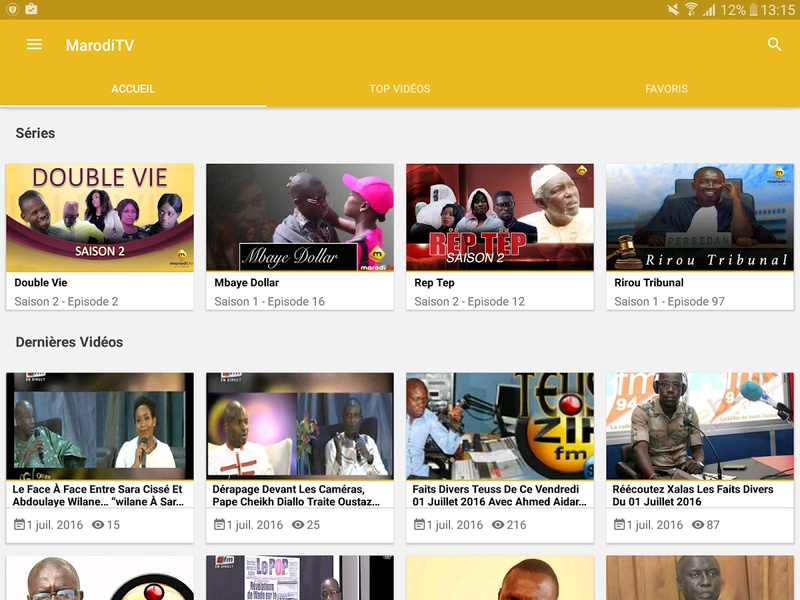The height and width of the screenshot is (600, 800).
Task: Tap the clipboard-check notification icon
Action: [x=31, y=9]
